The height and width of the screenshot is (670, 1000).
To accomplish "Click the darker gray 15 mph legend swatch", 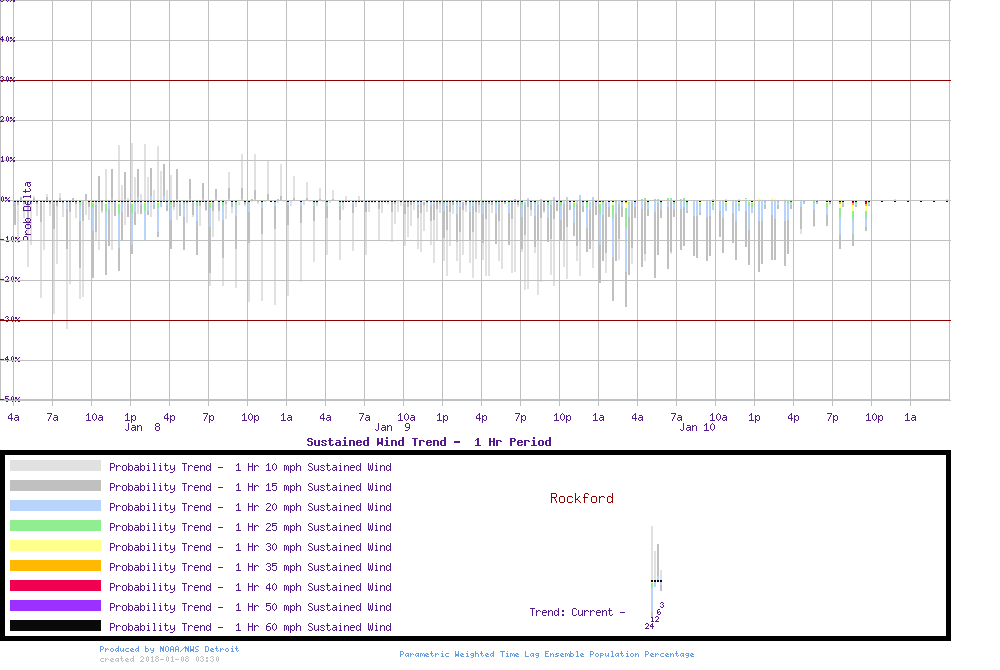I will click(x=55, y=486).
